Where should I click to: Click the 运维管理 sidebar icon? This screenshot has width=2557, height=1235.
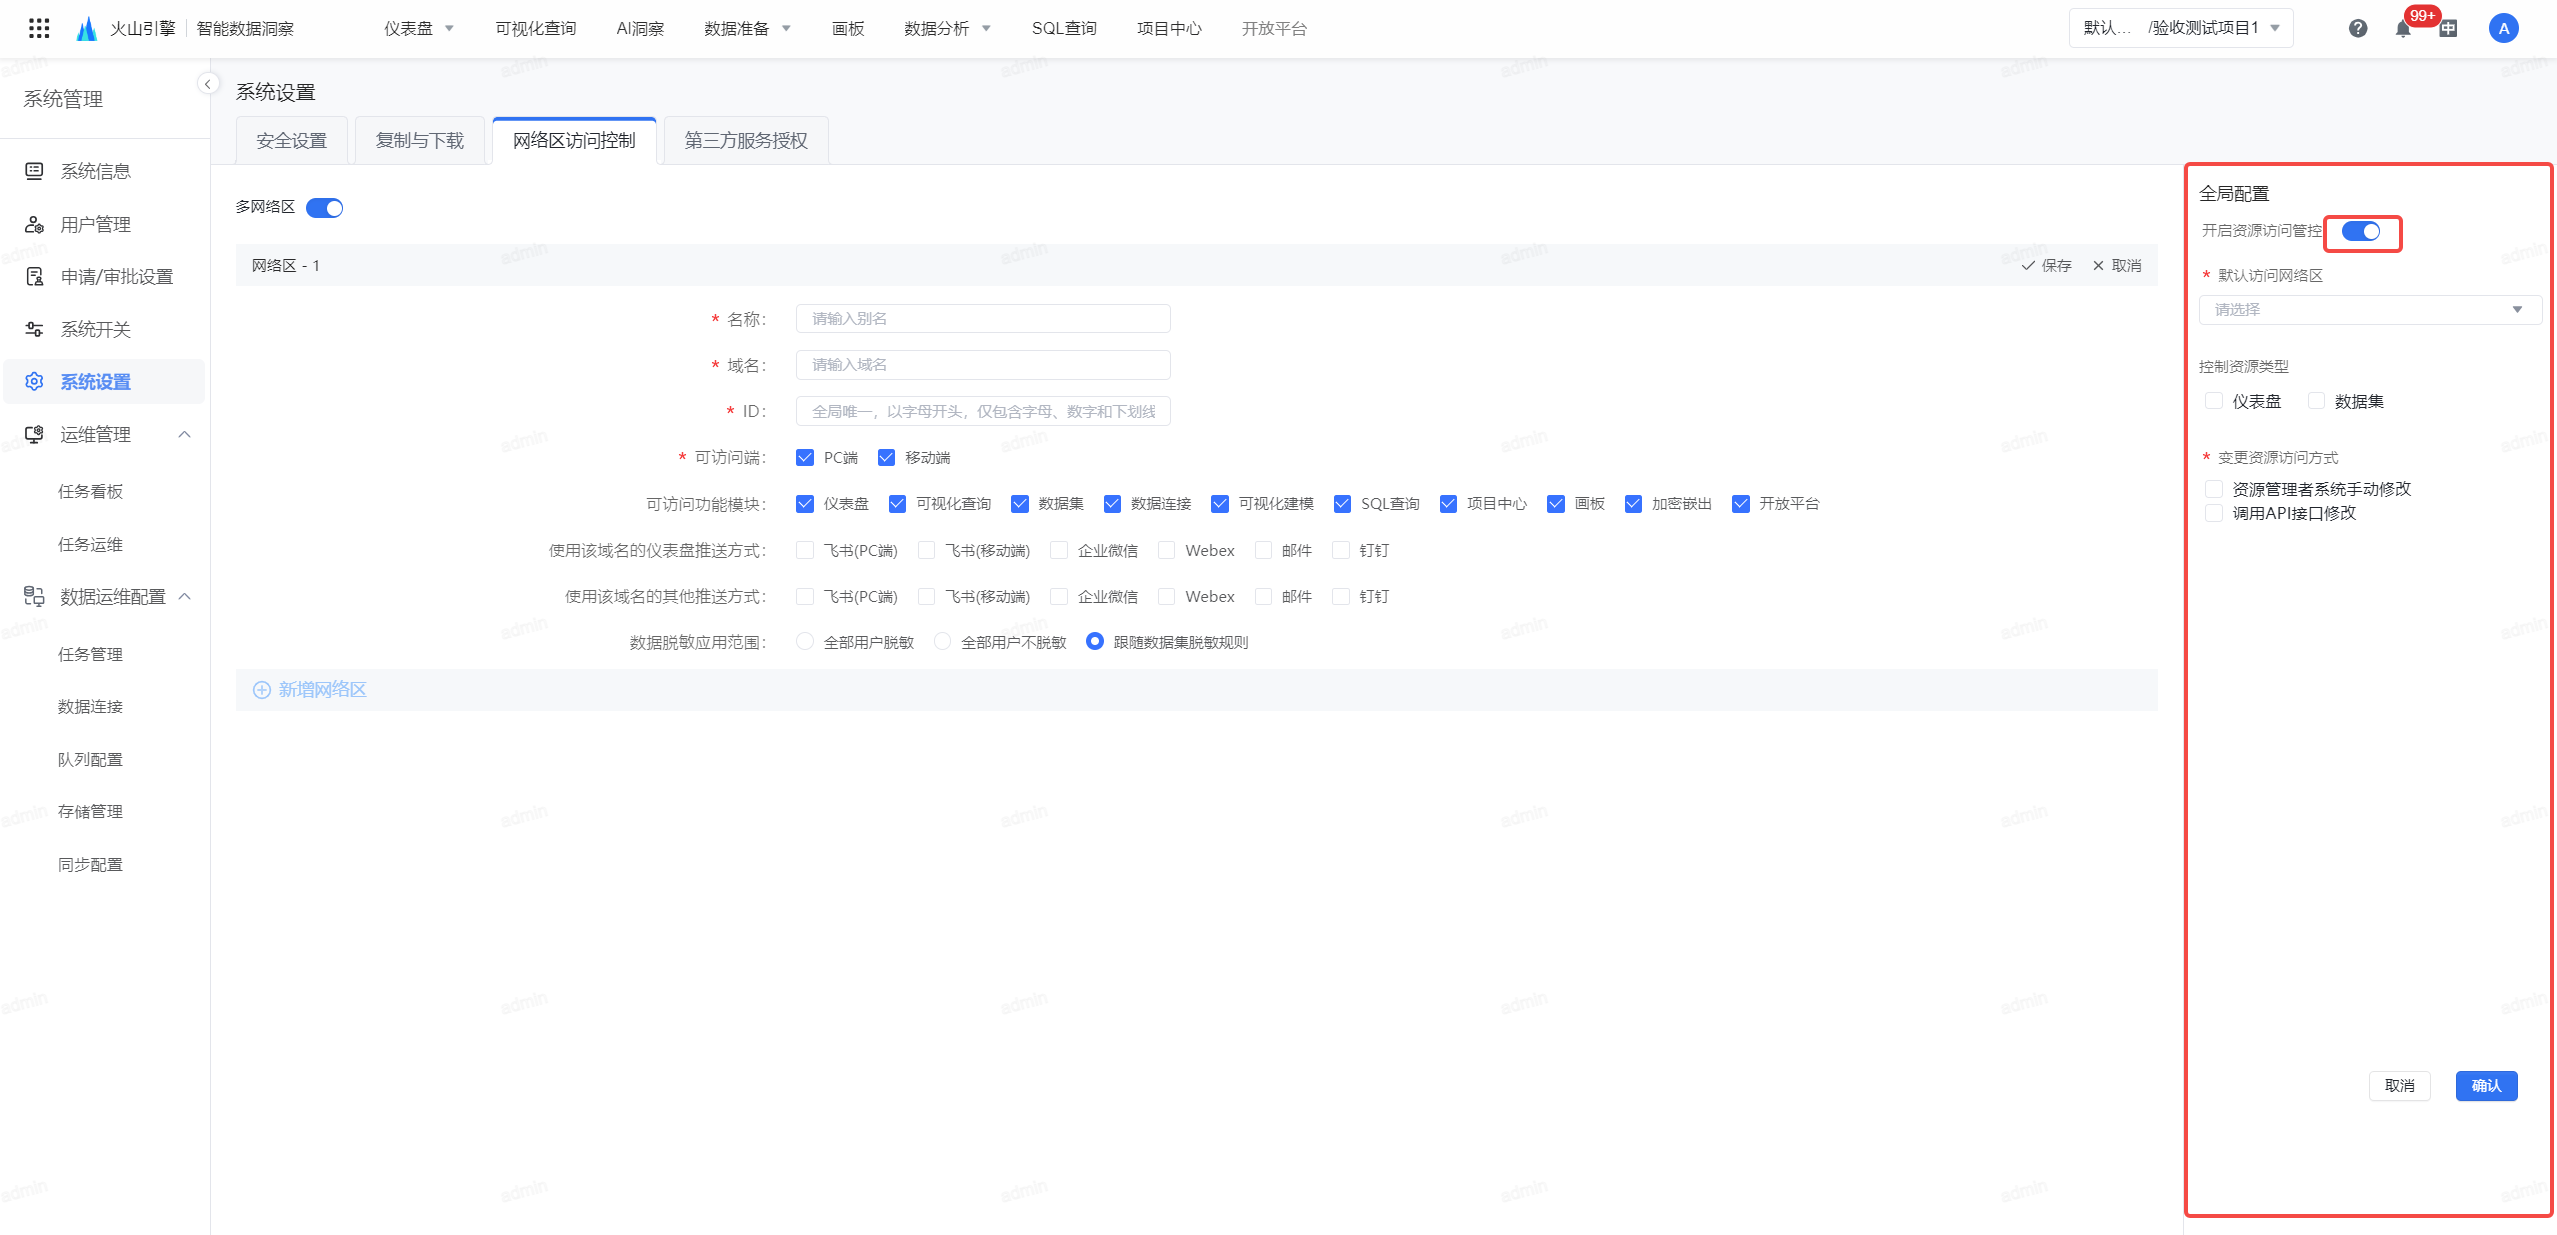[x=34, y=434]
